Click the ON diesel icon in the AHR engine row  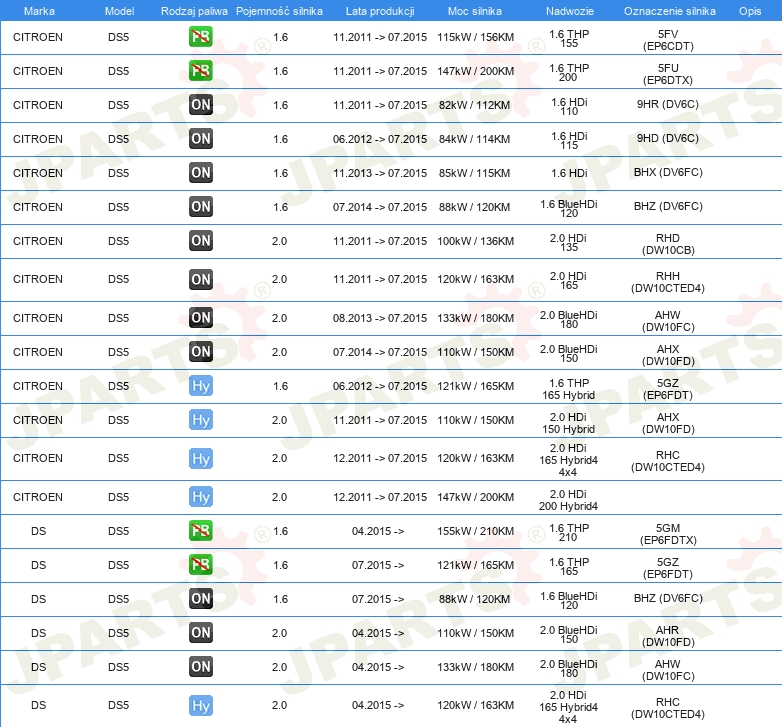200,633
